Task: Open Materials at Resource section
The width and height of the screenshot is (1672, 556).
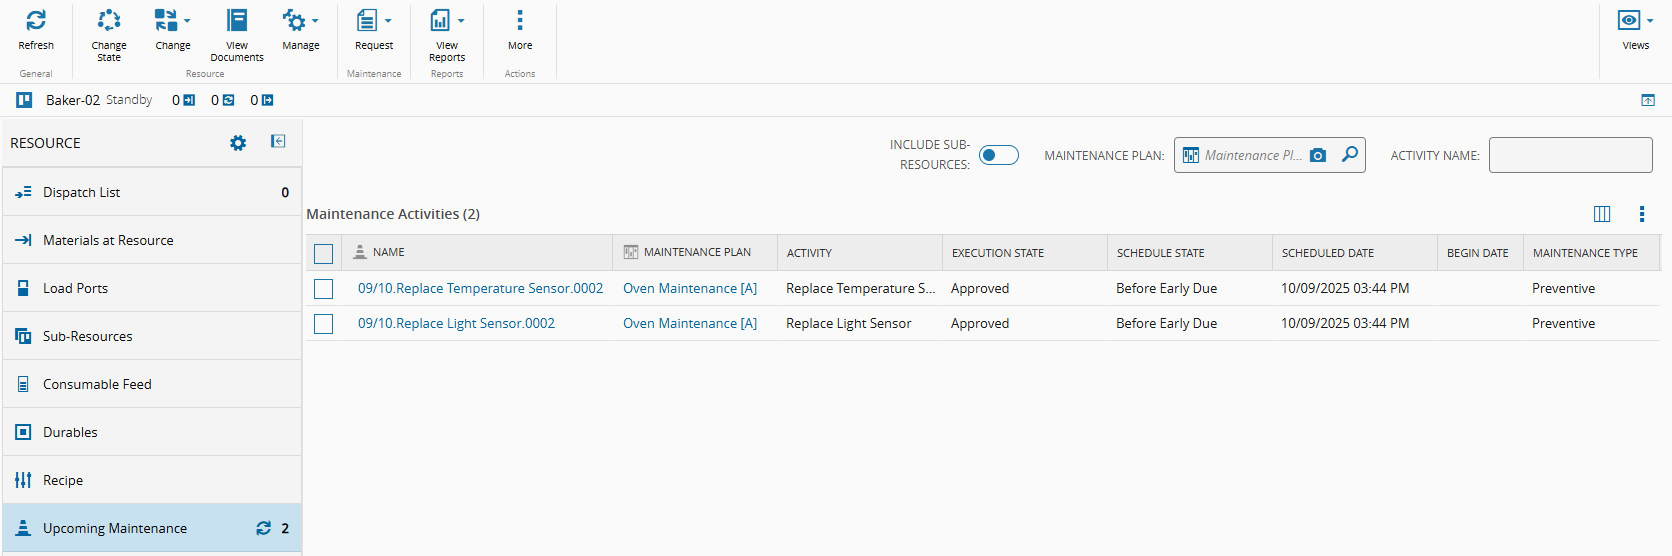Action: point(152,240)
